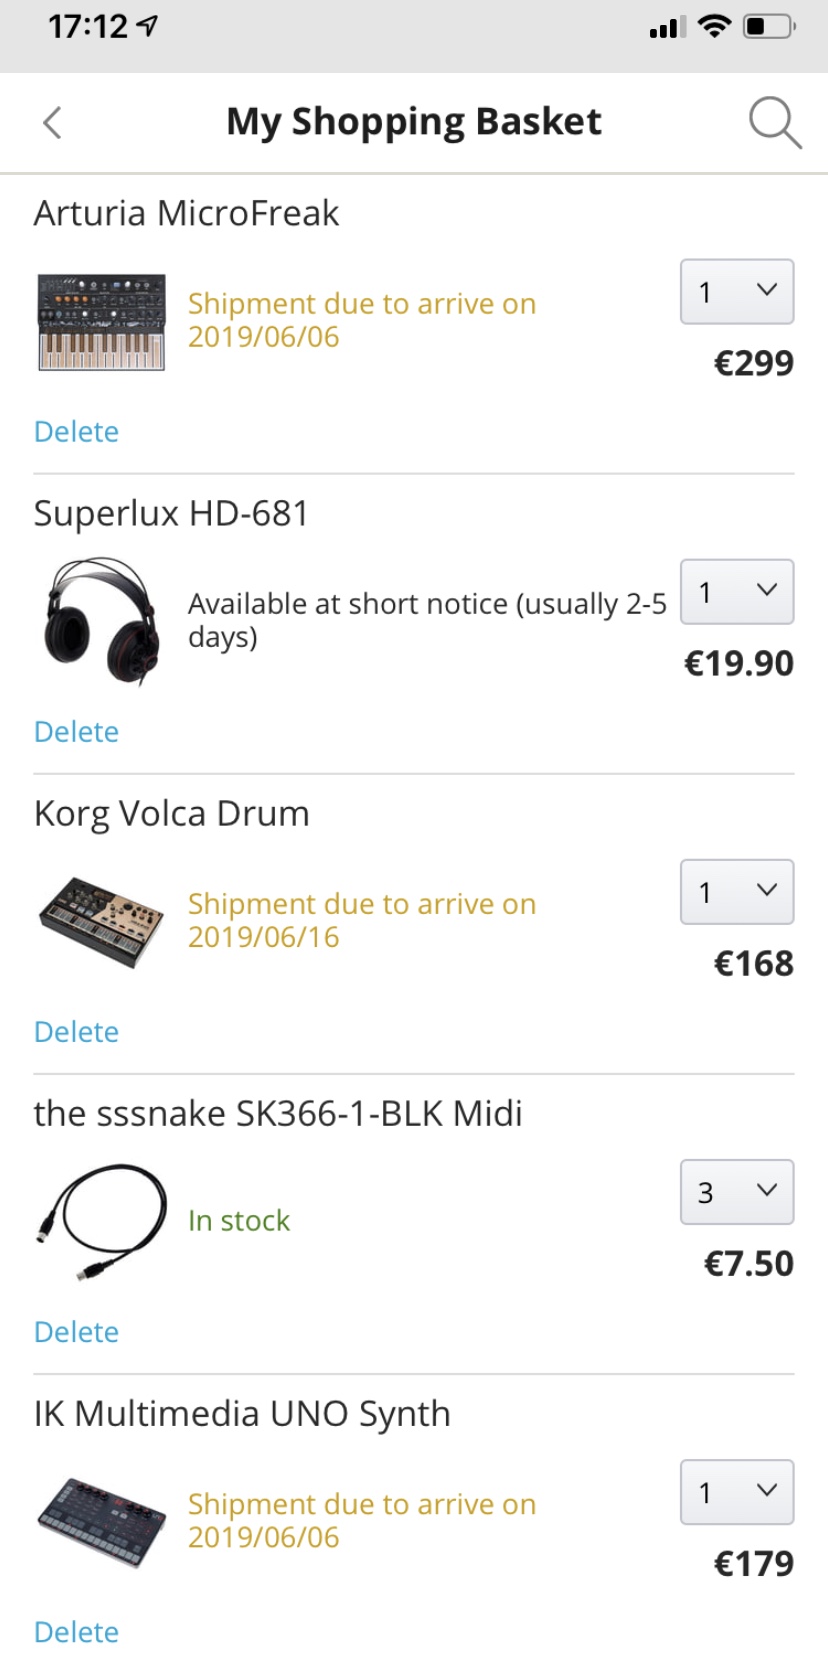This screenshot has height=1665, width=828.
Task: Remove Superlux HD-681 via Delete link
Action: click(76, 732)
